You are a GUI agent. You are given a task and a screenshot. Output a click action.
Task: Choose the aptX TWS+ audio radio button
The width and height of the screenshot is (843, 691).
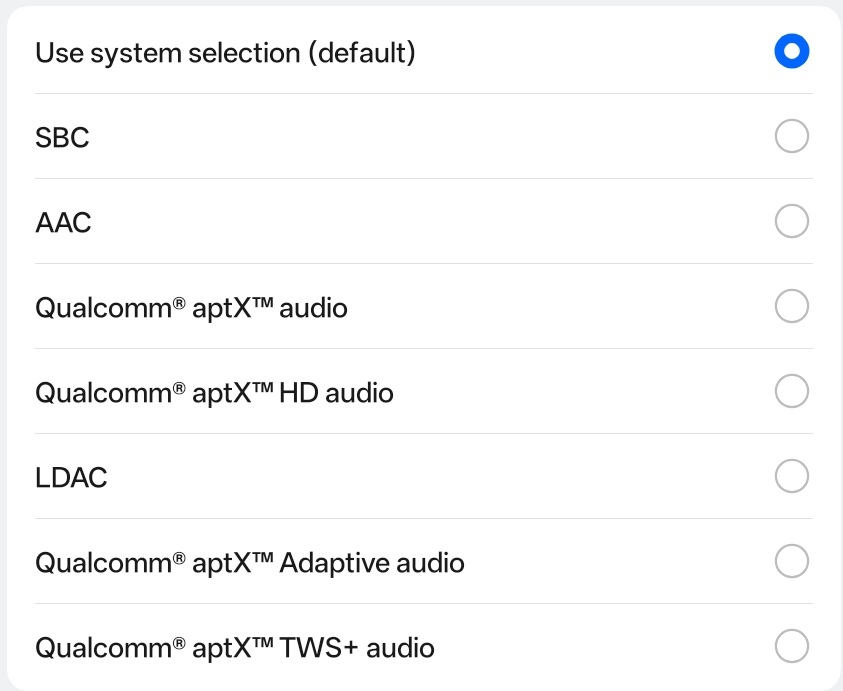click(x=791, y=646)
